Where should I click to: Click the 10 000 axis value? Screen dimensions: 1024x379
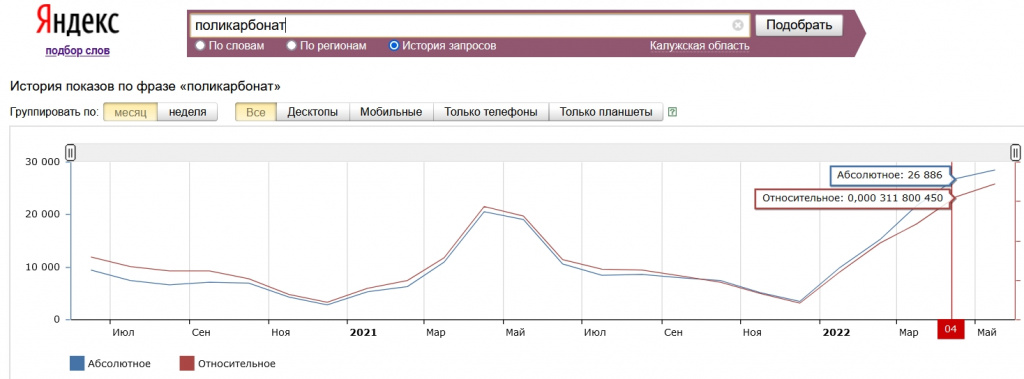(42, 267)
